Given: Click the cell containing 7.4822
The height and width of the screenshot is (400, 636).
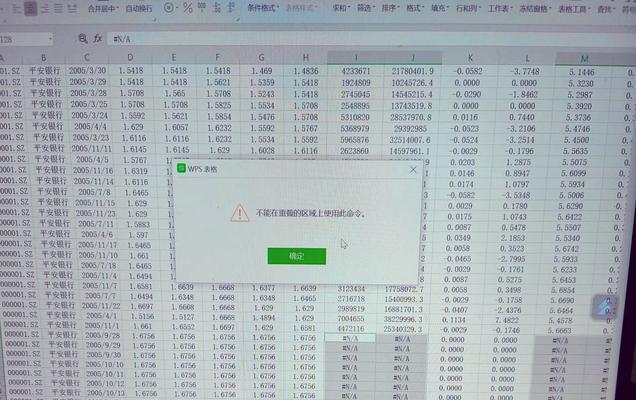Looking at the screenshot, I should (505, 320).
